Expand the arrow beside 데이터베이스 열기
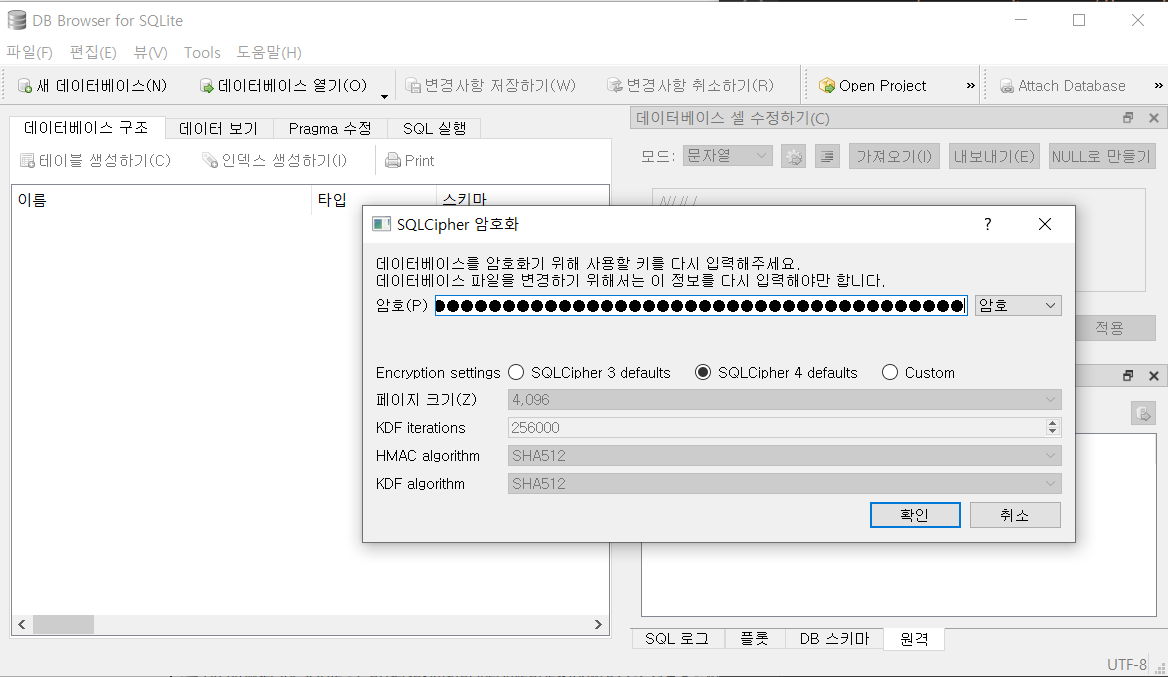 (x=384, y=96)
